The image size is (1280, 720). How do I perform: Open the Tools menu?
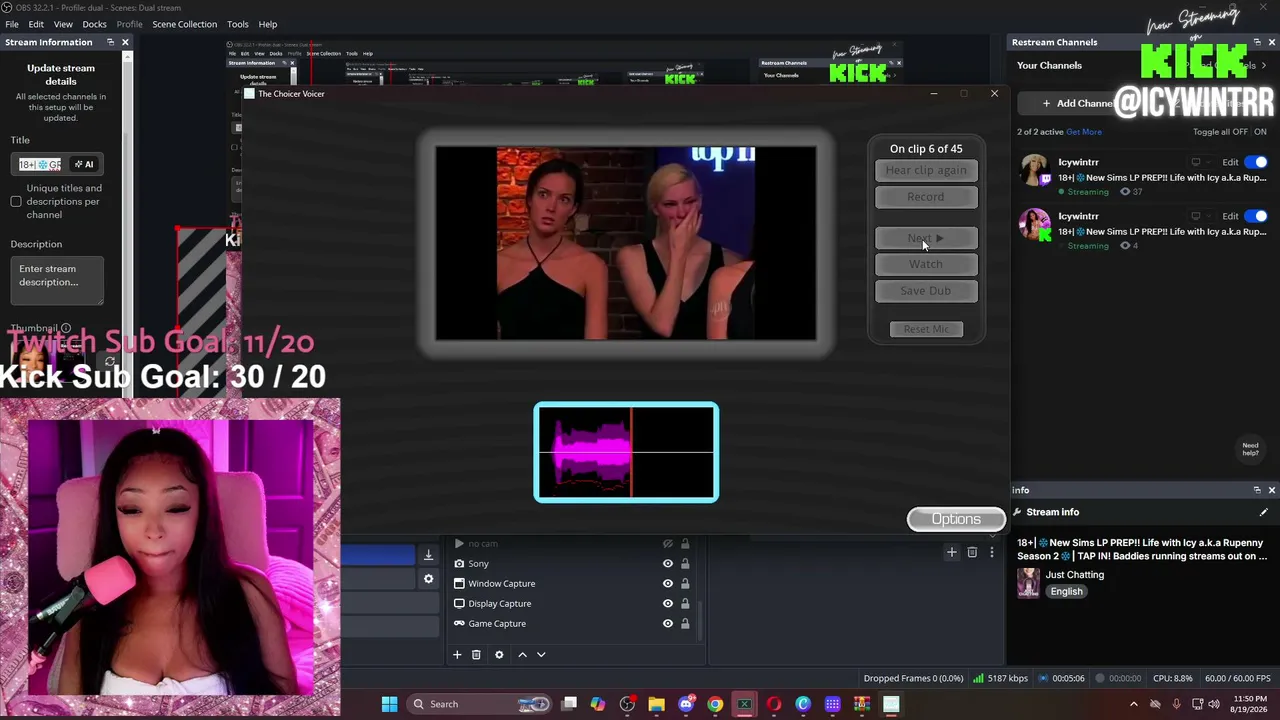point(237,24)
